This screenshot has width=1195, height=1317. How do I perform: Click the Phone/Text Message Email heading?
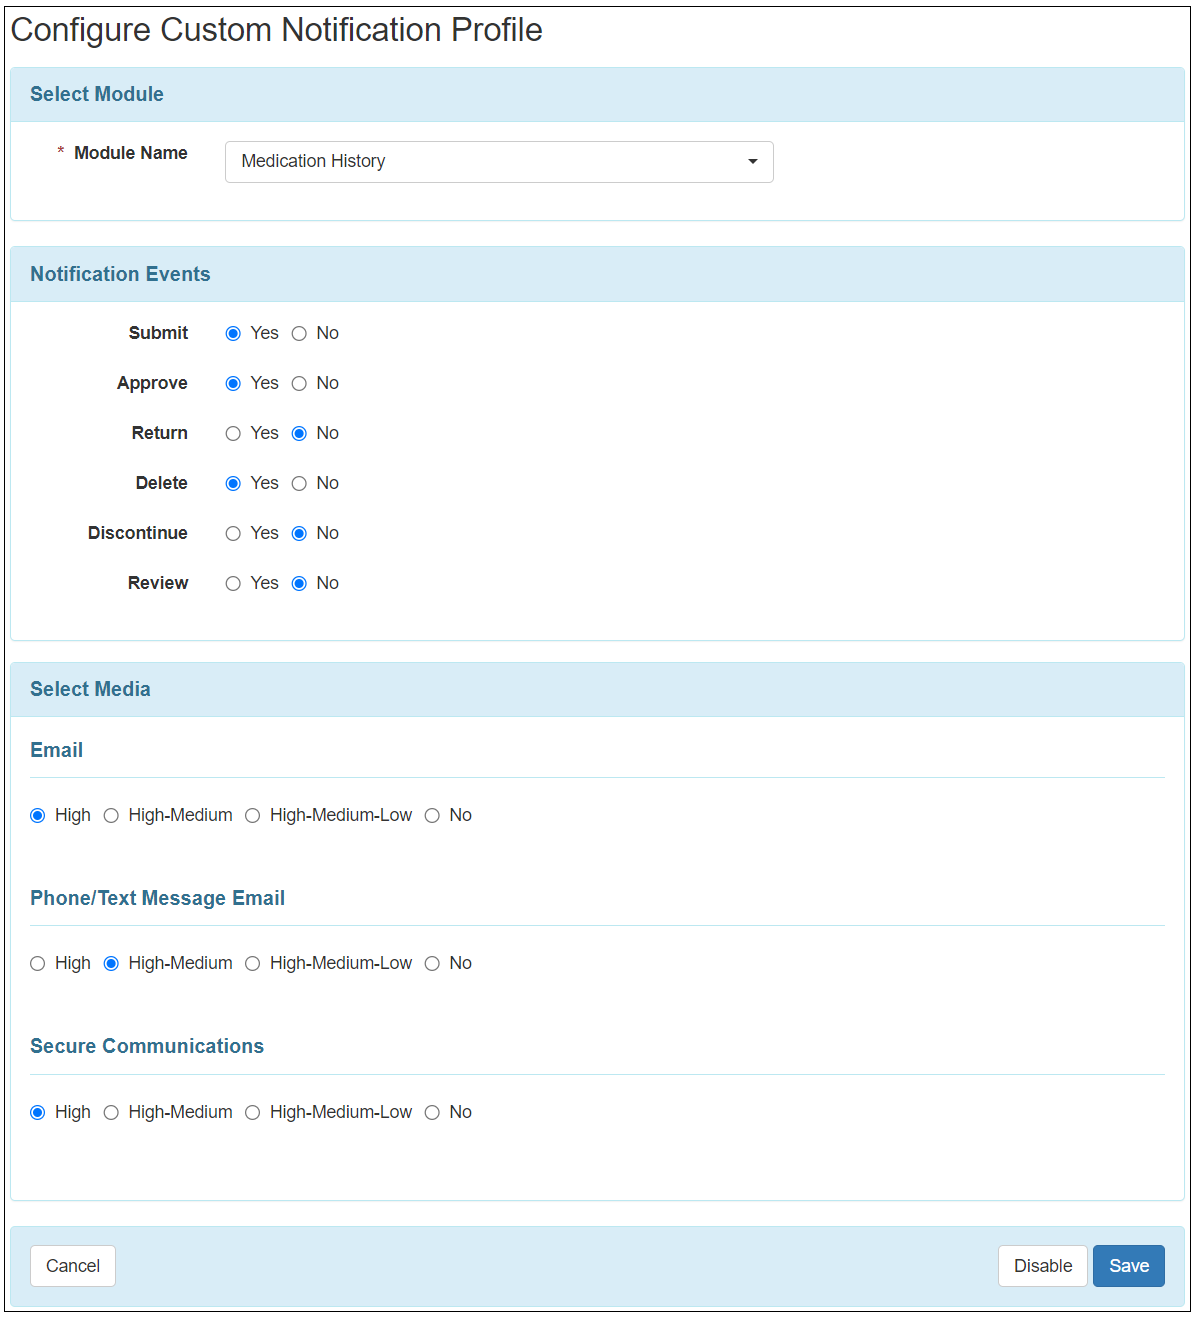click(158, 898)
